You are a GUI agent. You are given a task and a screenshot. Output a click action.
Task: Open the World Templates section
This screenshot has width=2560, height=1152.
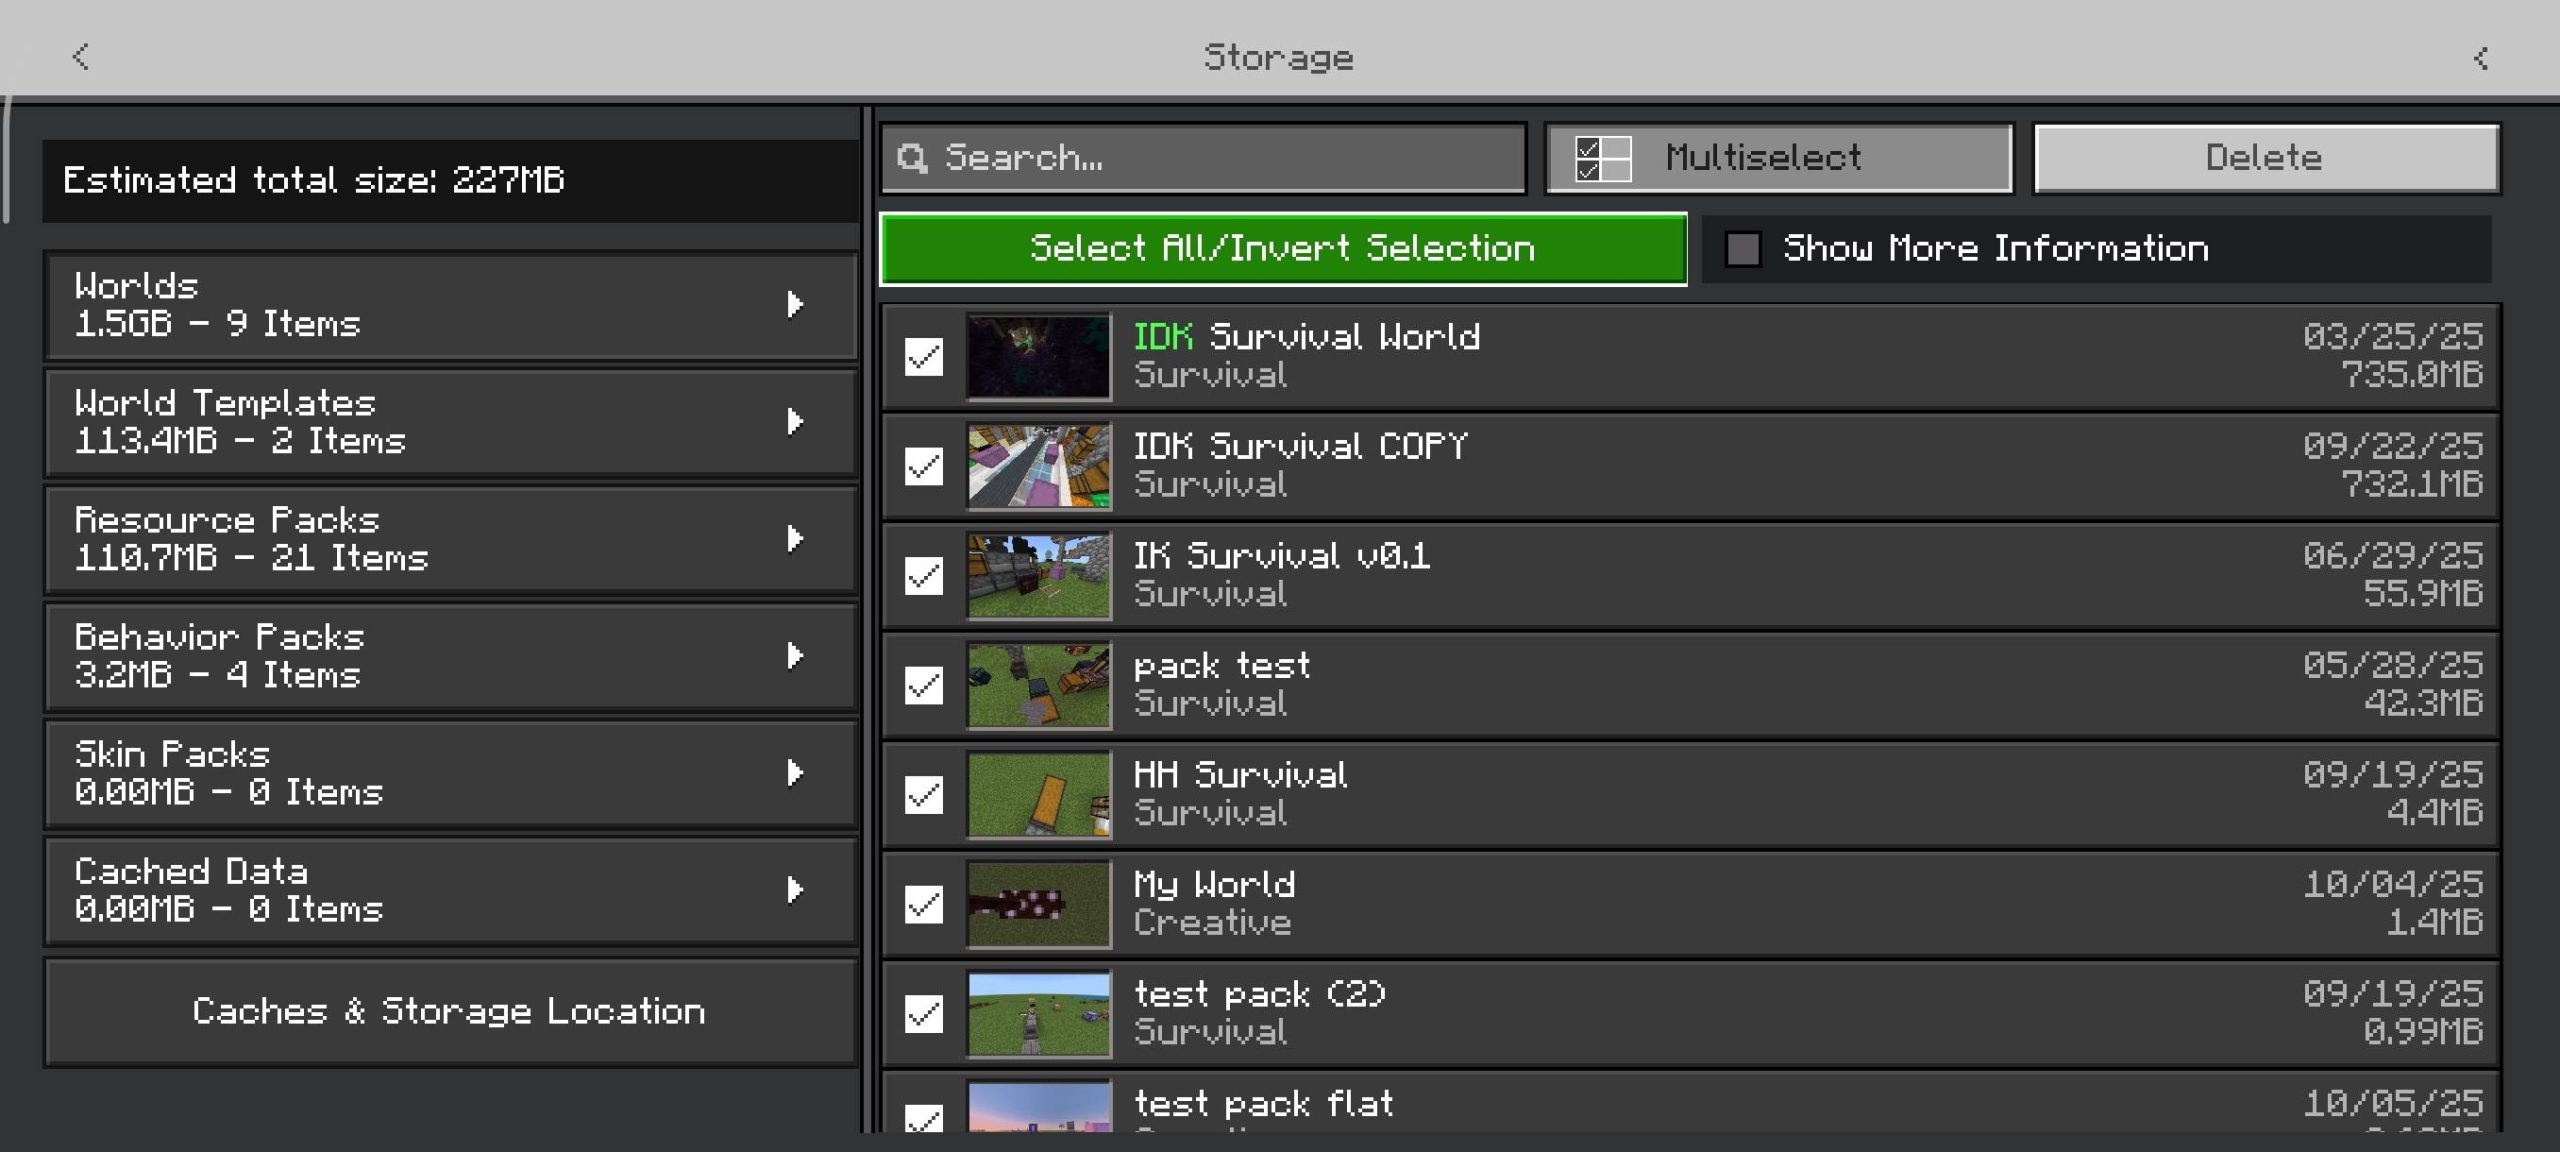450,422
